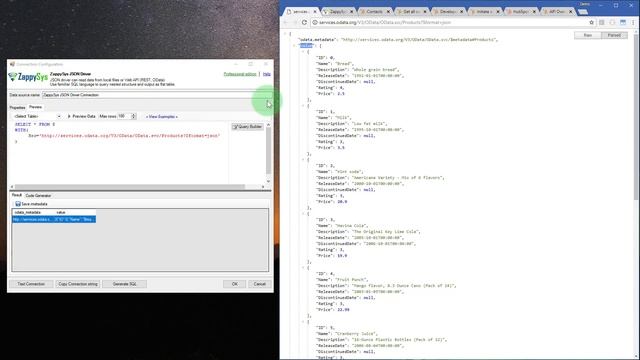Click the Test Connection button
Image resolution: width=640 pixels, height=360 pixels.
(x=31, y=284)
